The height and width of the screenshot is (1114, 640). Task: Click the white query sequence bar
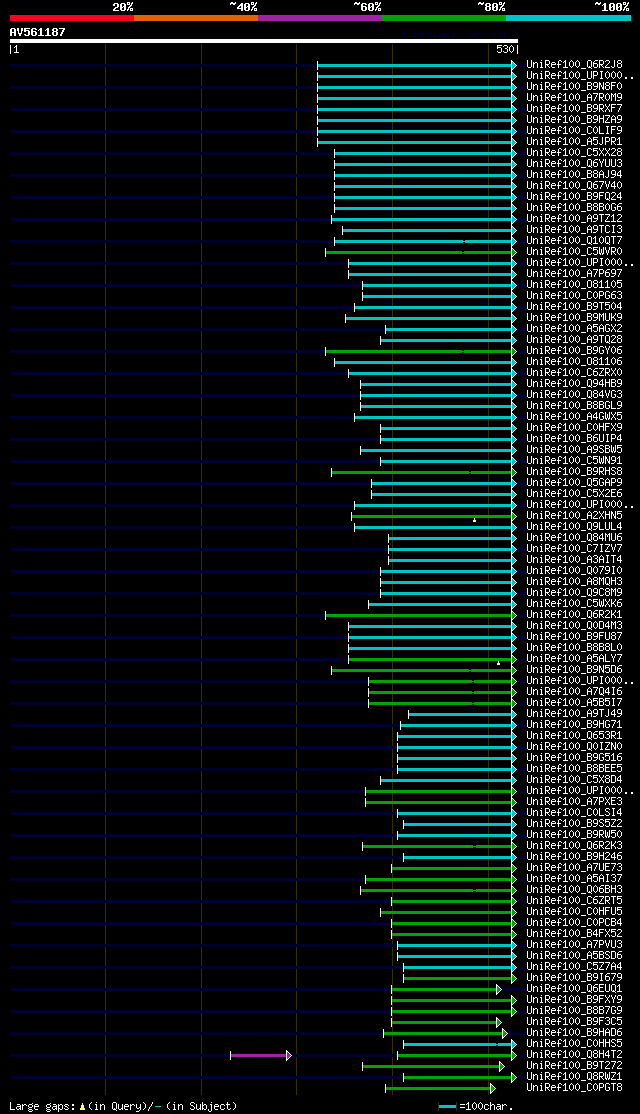coord(264,41)
